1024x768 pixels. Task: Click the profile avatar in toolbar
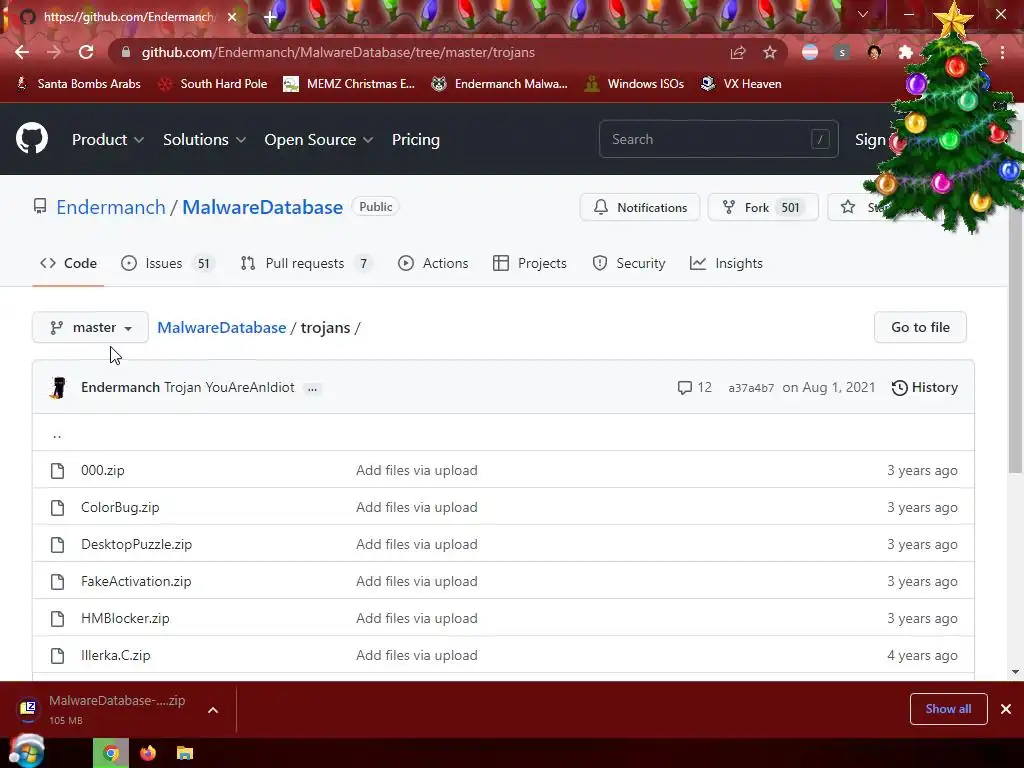874,52
